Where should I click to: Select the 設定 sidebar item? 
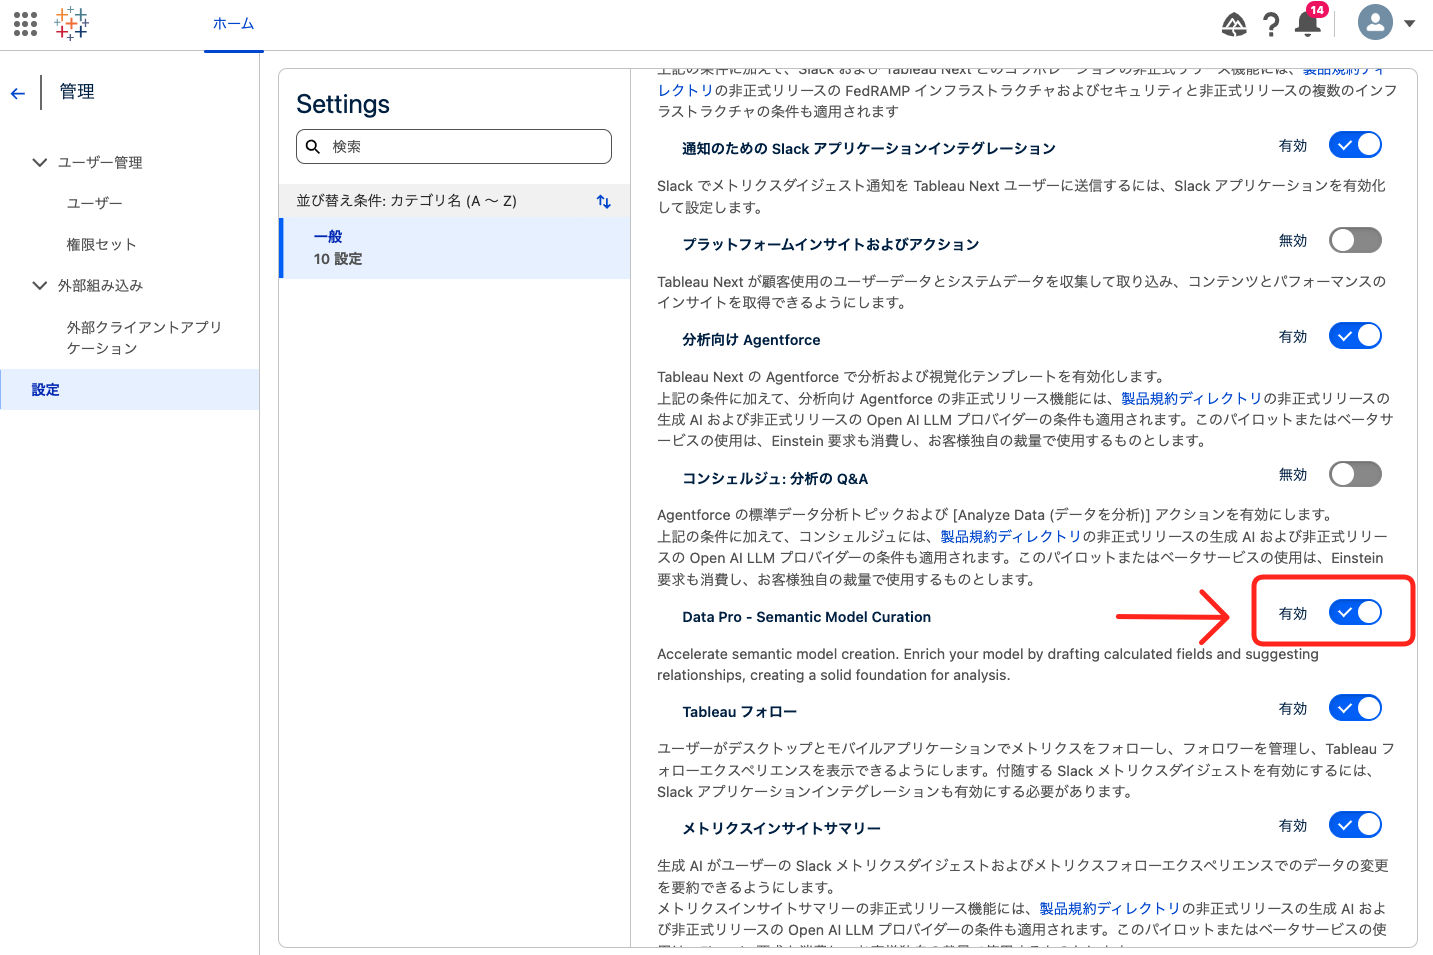pos(130,389)
